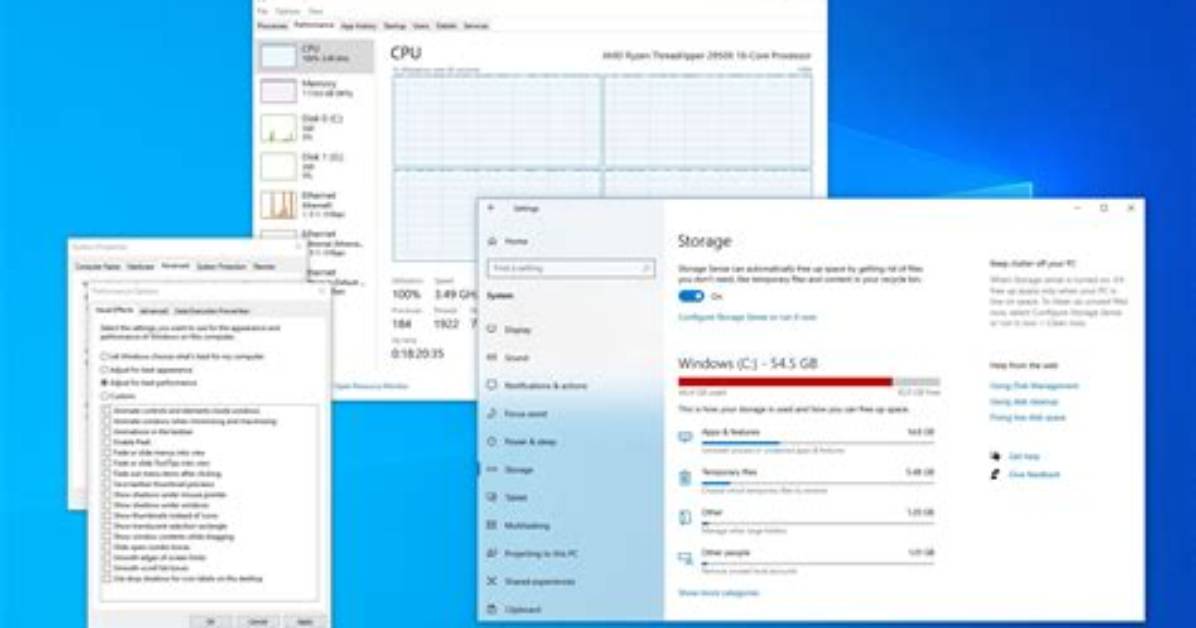Click the Sound speaker icon in Settings
The image size is (1196, 628).
492,357
